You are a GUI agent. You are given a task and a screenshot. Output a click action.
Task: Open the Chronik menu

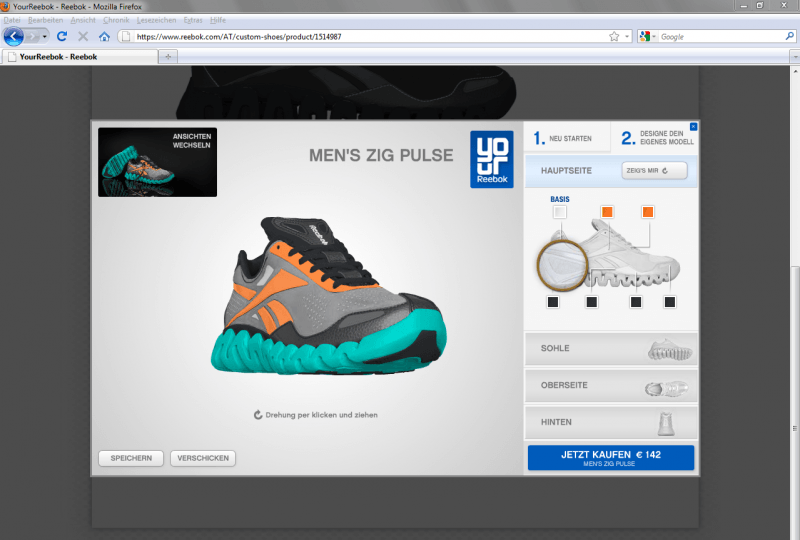[x=116, y=20]
